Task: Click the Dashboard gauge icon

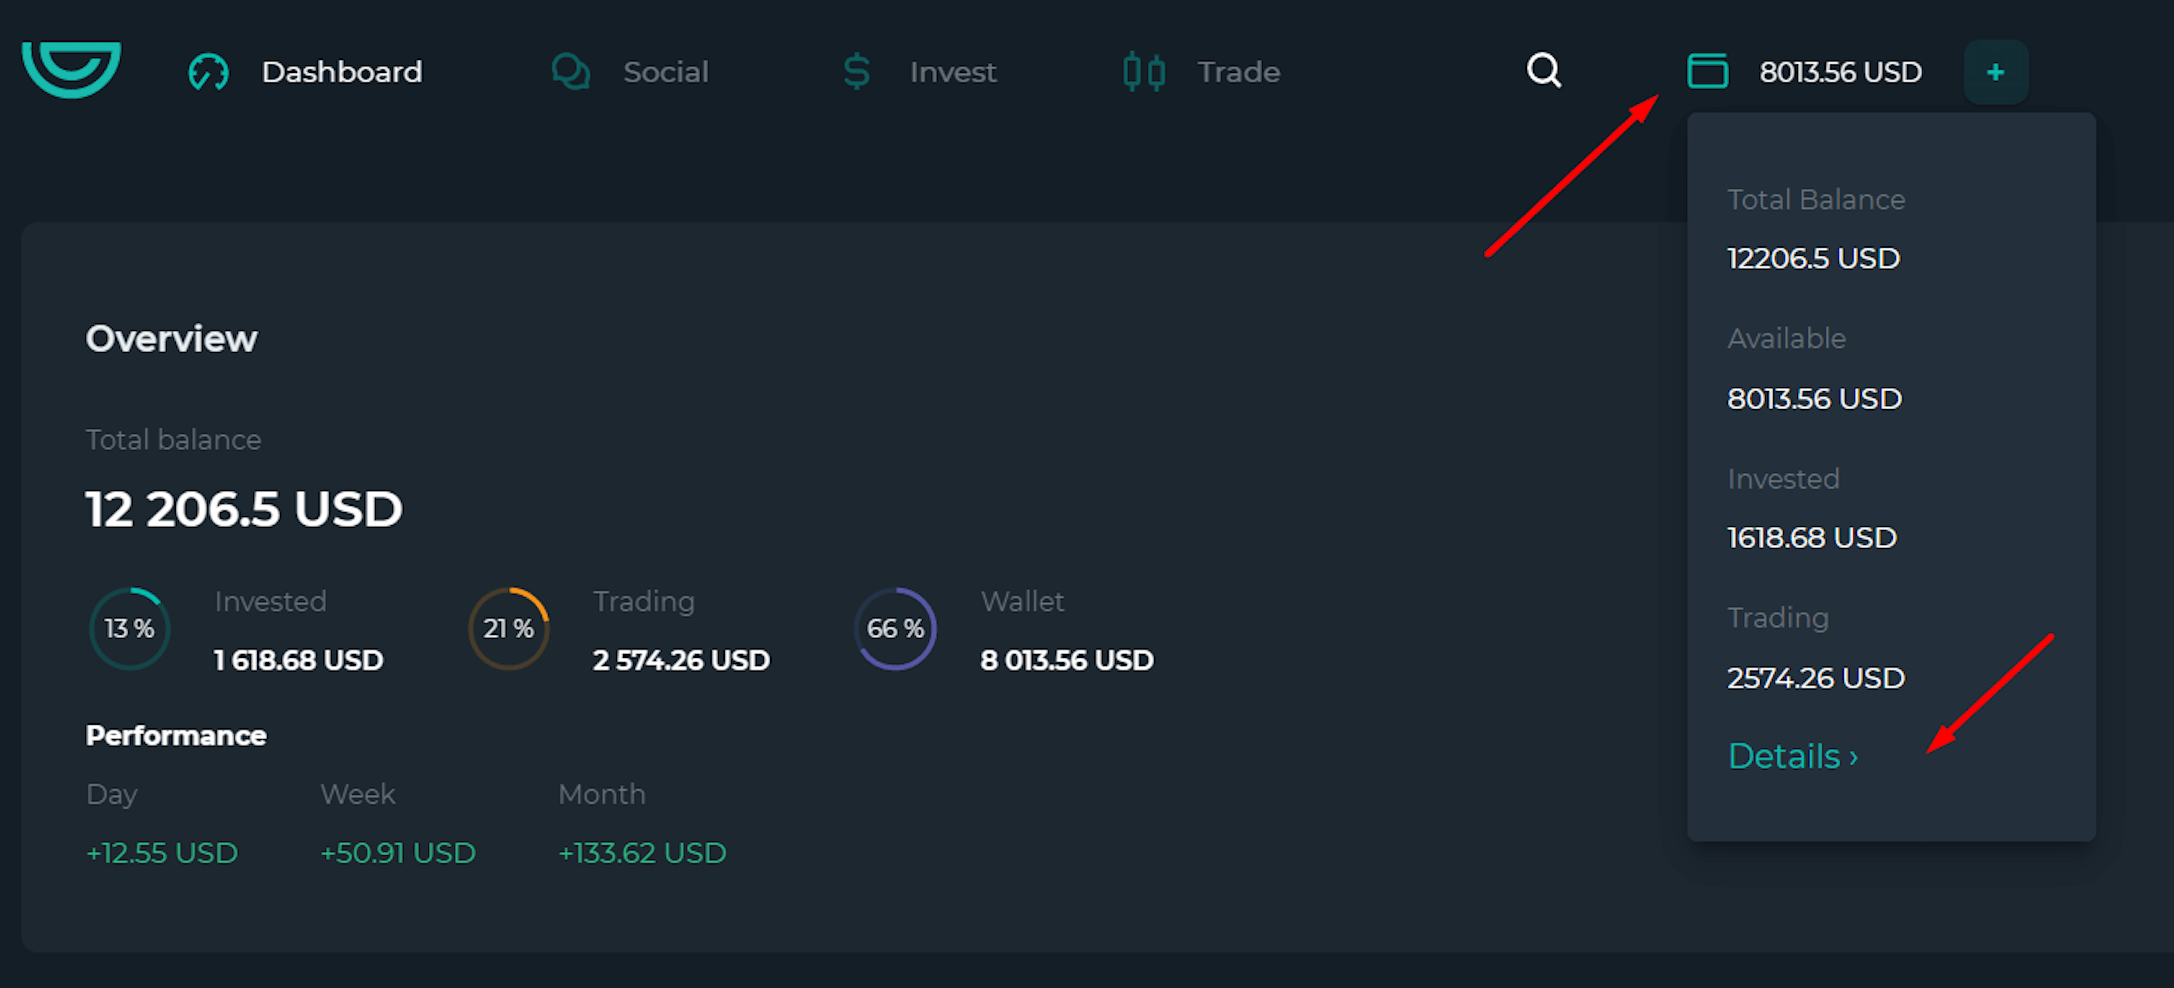Action: (x=208, y=72)
